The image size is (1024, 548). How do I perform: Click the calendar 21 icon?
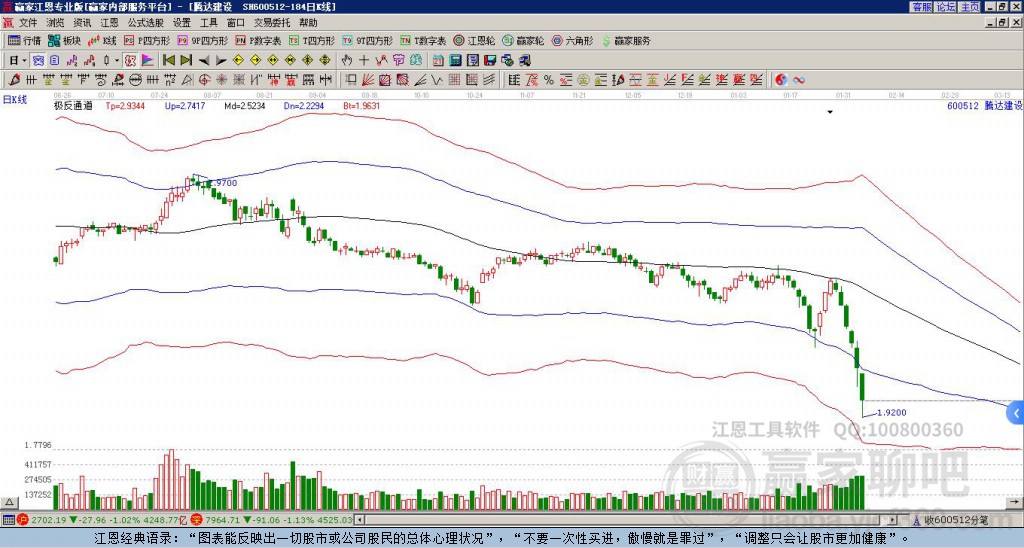(x=438, y=61)
